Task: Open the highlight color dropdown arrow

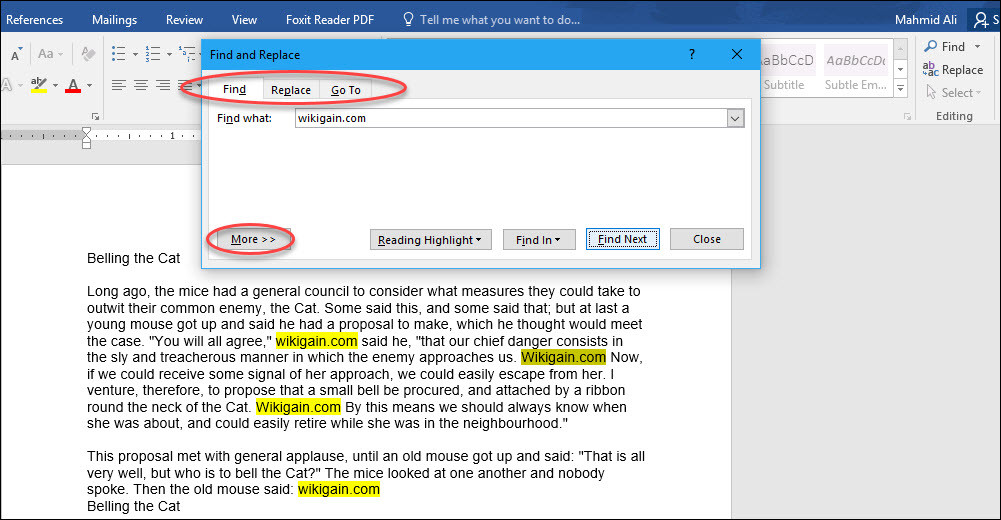Action: (56, 85)
